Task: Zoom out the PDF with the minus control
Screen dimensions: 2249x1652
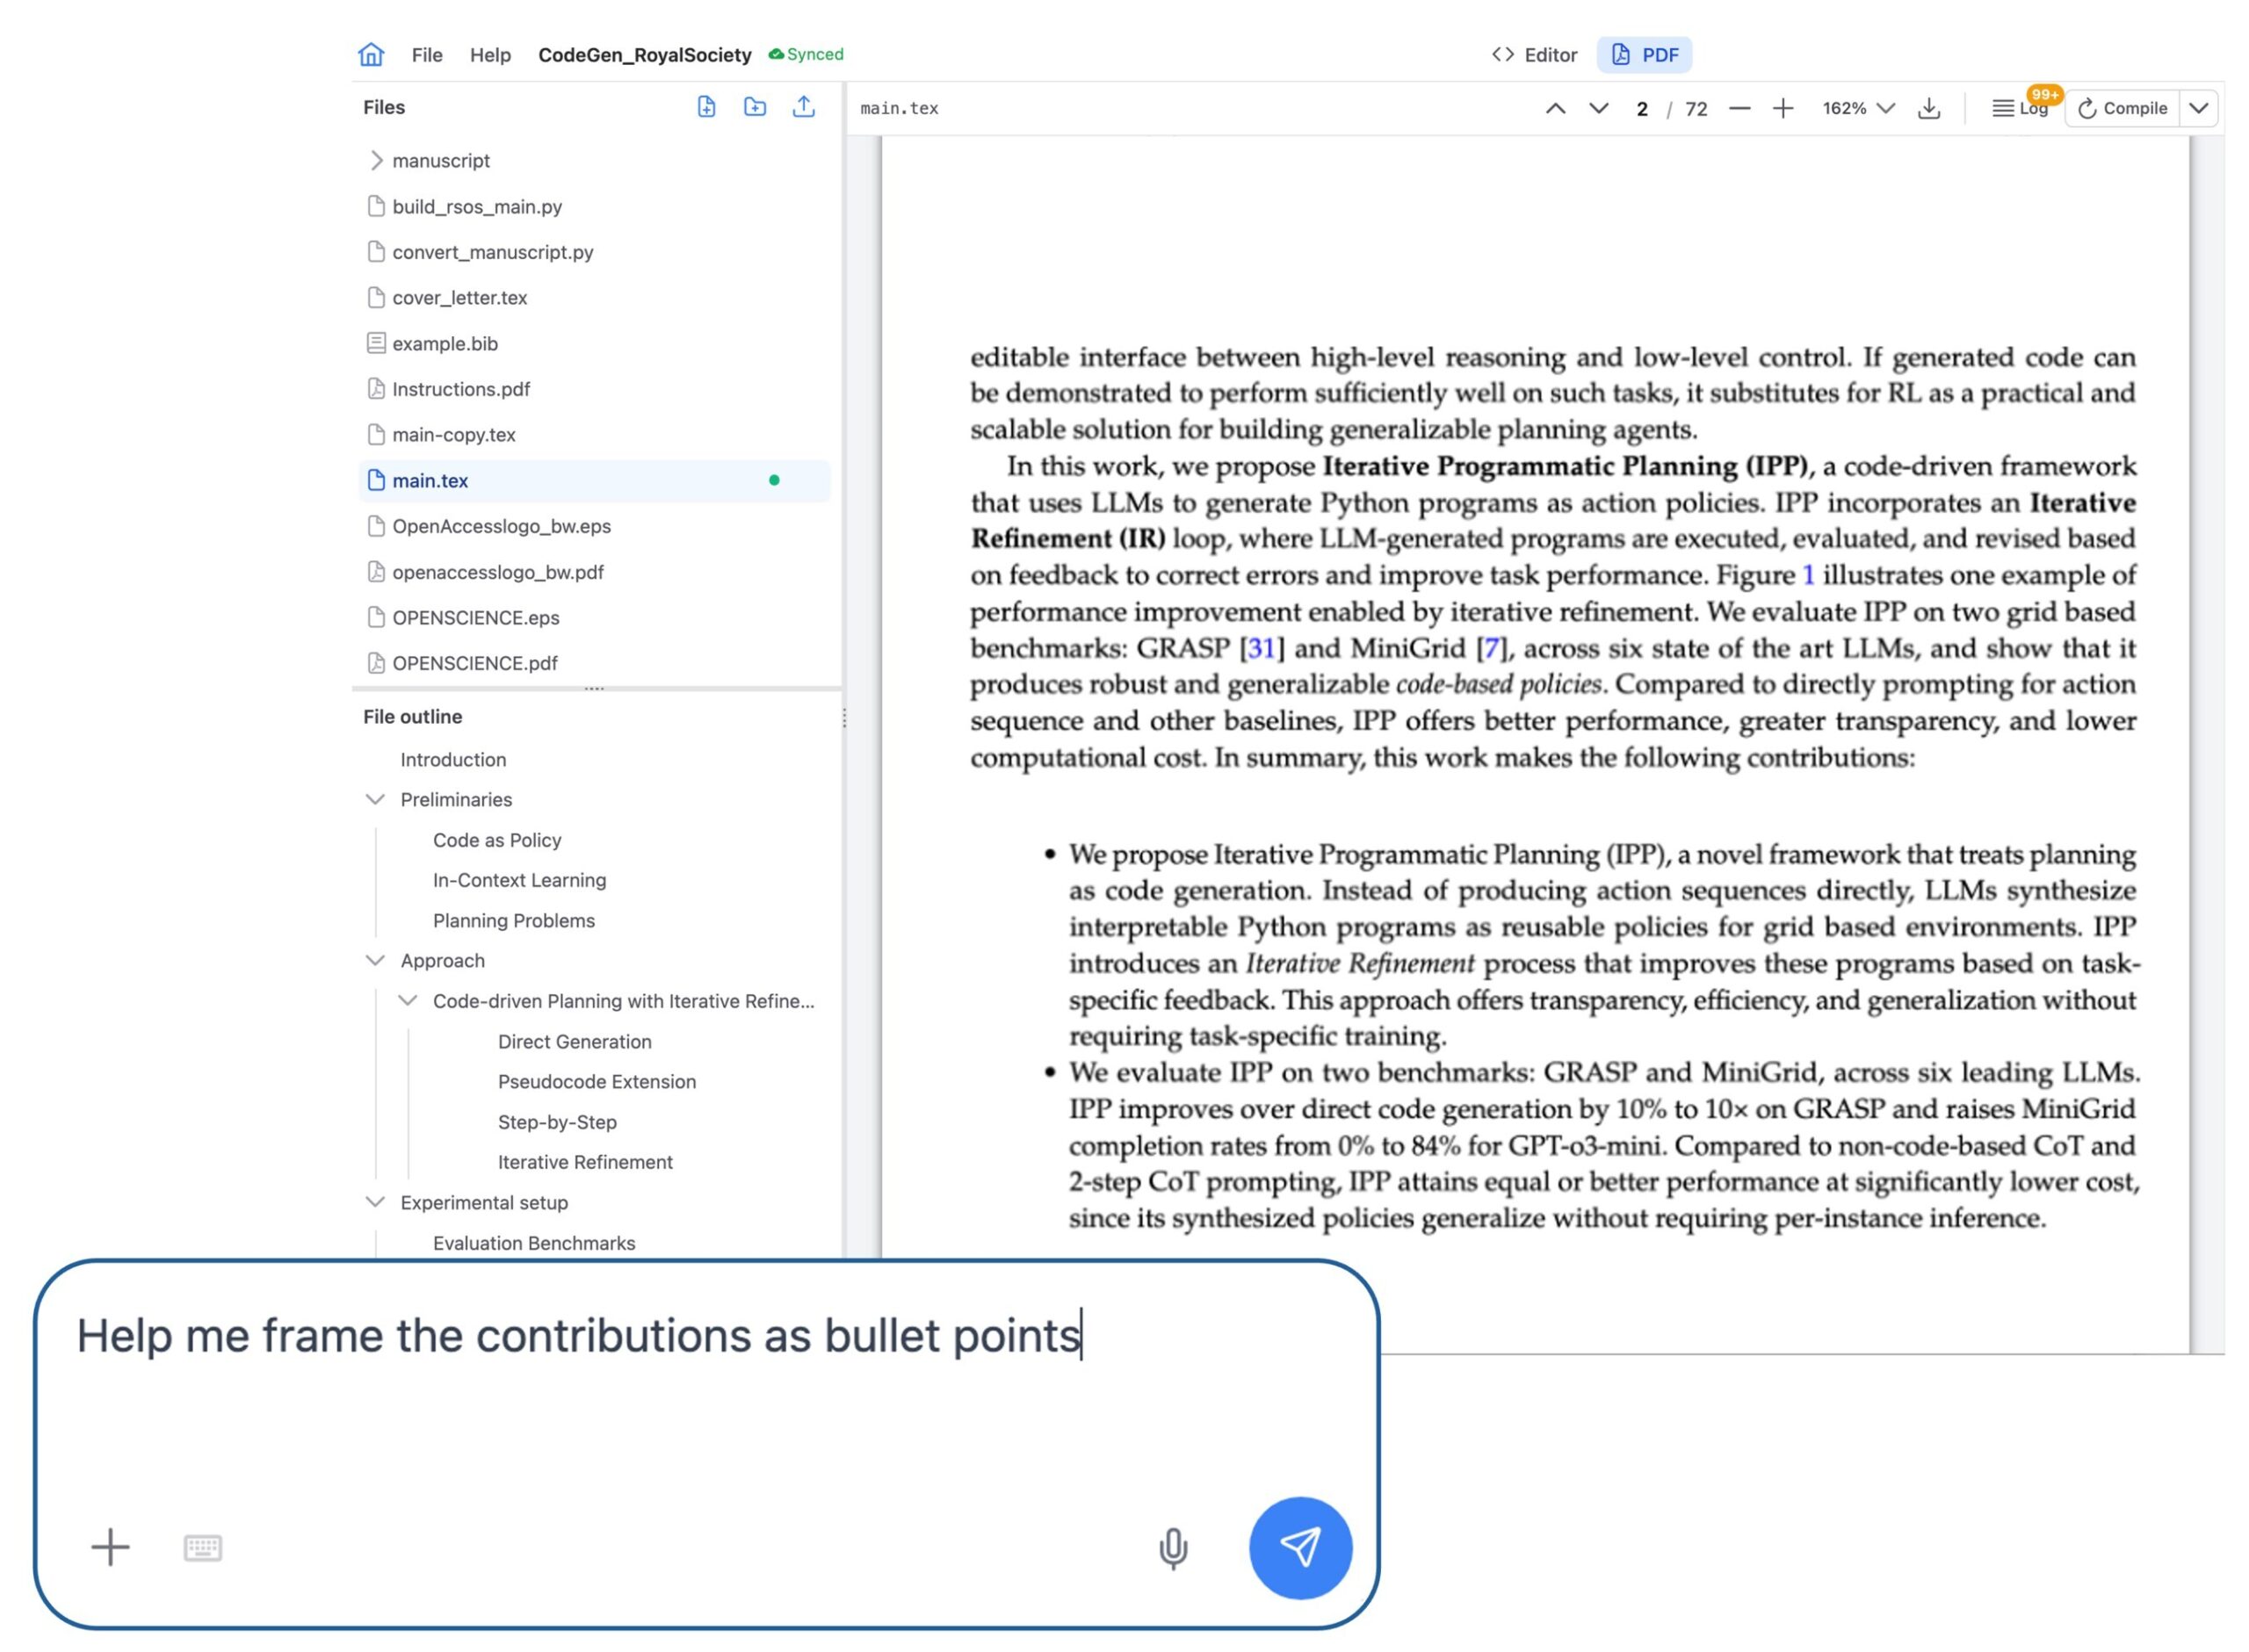Action: 1741,108
